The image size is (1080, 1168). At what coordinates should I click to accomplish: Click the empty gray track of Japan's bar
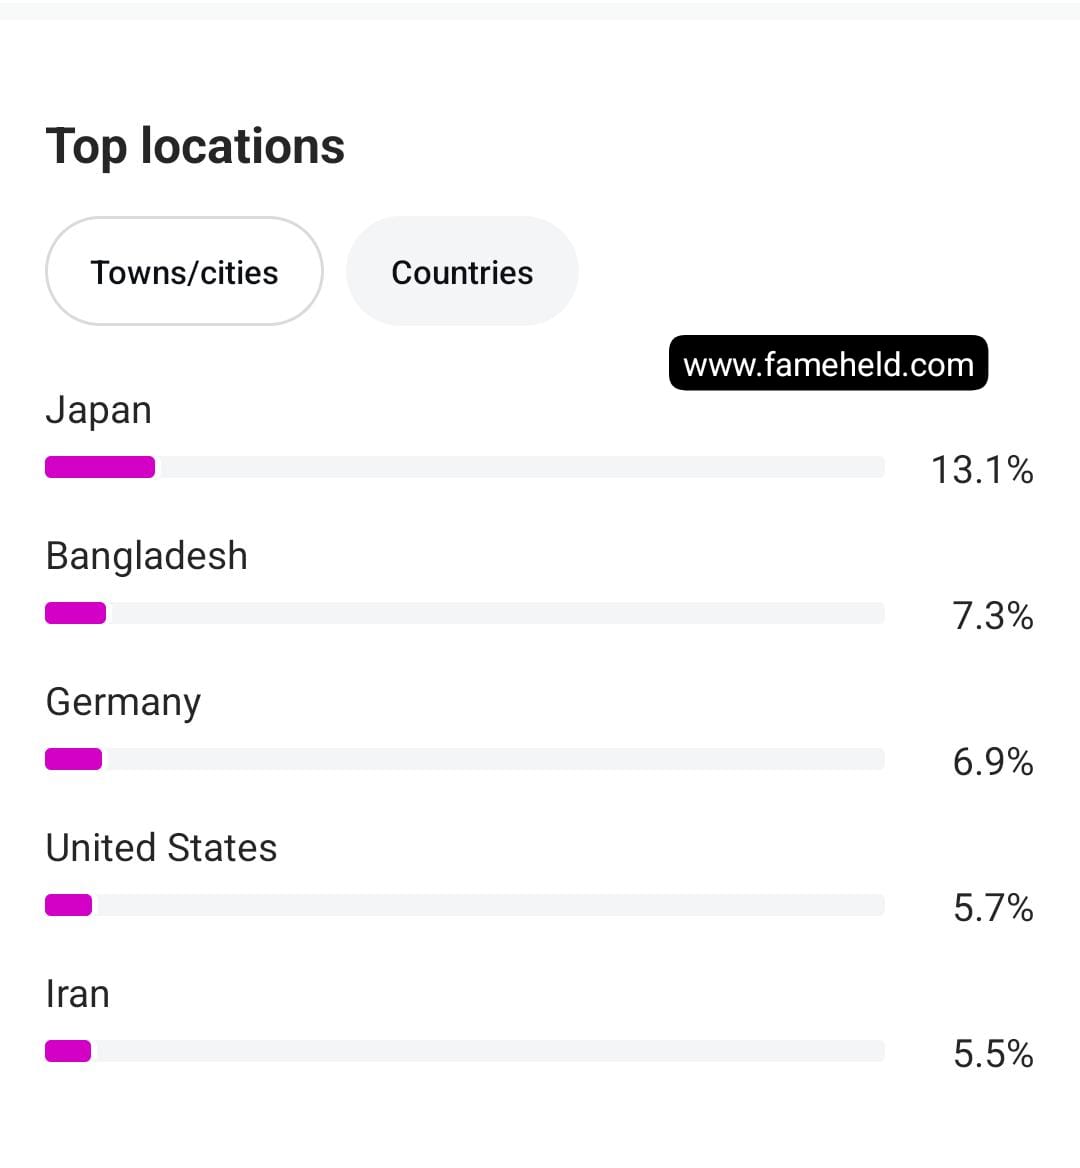coord(520,467)
